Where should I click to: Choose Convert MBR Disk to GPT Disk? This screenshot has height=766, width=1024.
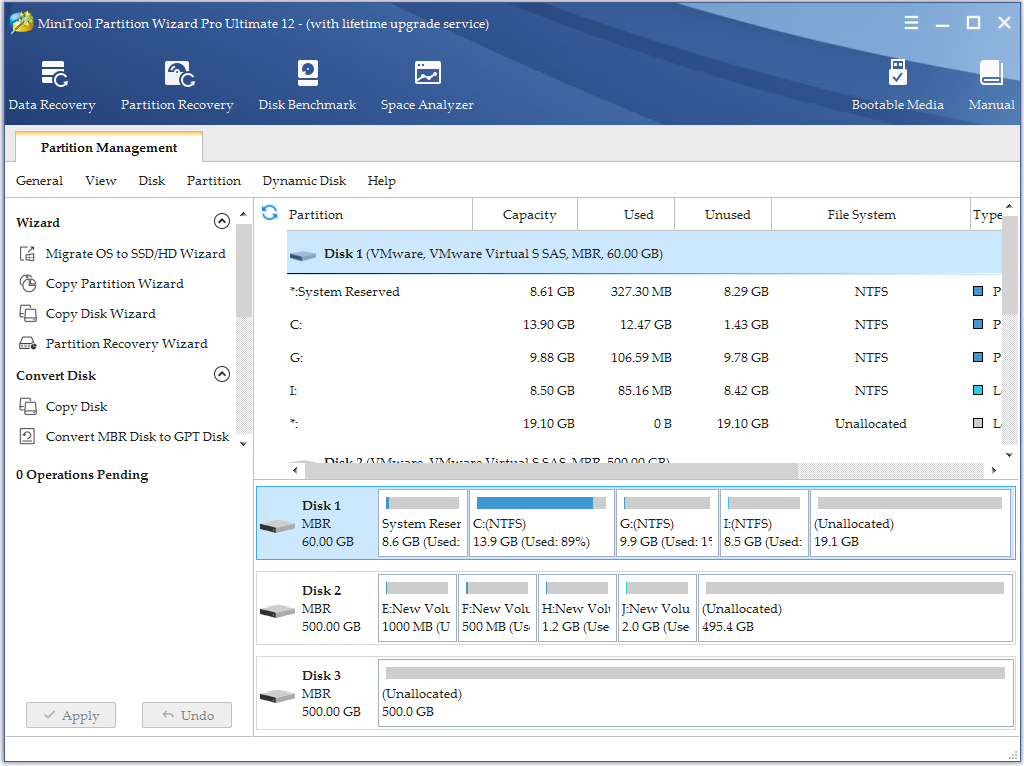[137, 436]
